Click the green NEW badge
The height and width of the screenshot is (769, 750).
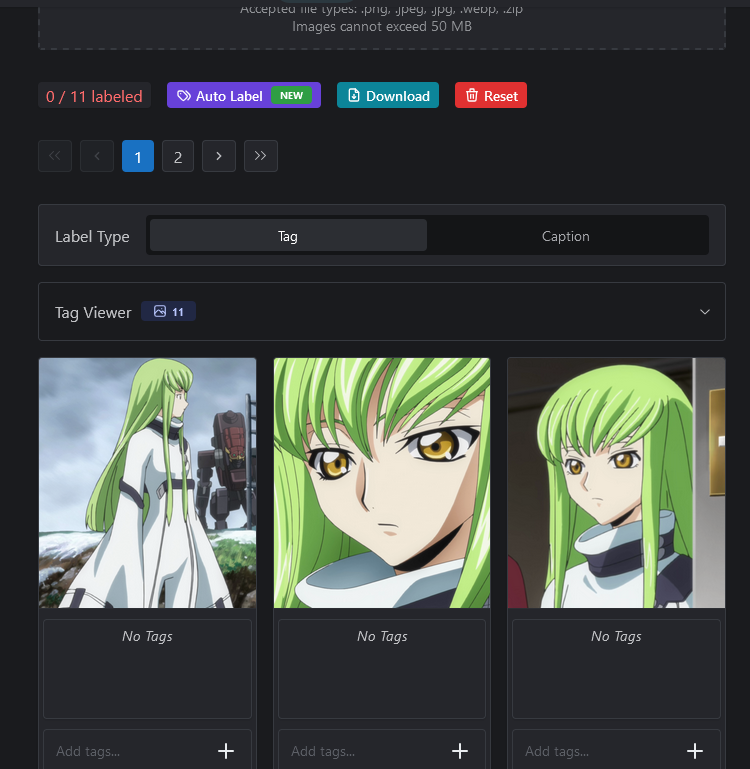click(x=291, y=96)
